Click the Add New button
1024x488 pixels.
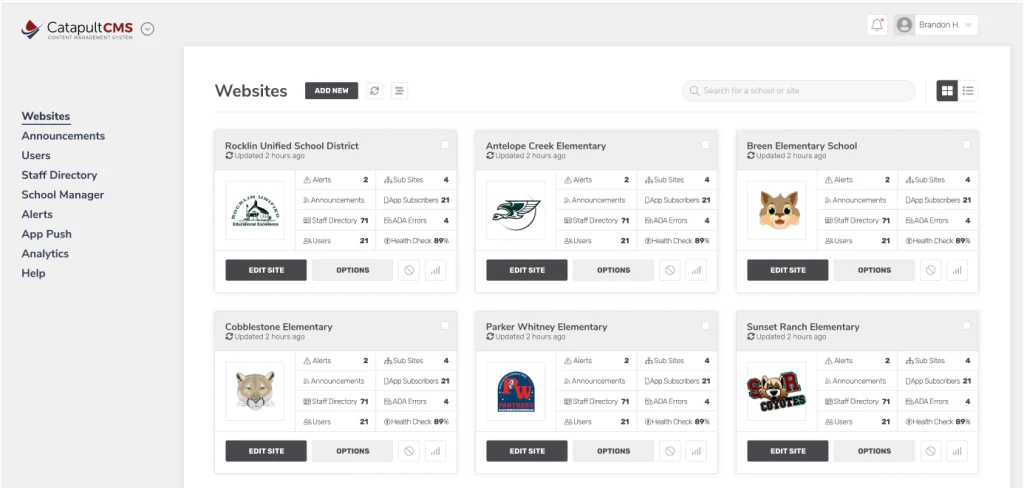(x=332, y=91)
